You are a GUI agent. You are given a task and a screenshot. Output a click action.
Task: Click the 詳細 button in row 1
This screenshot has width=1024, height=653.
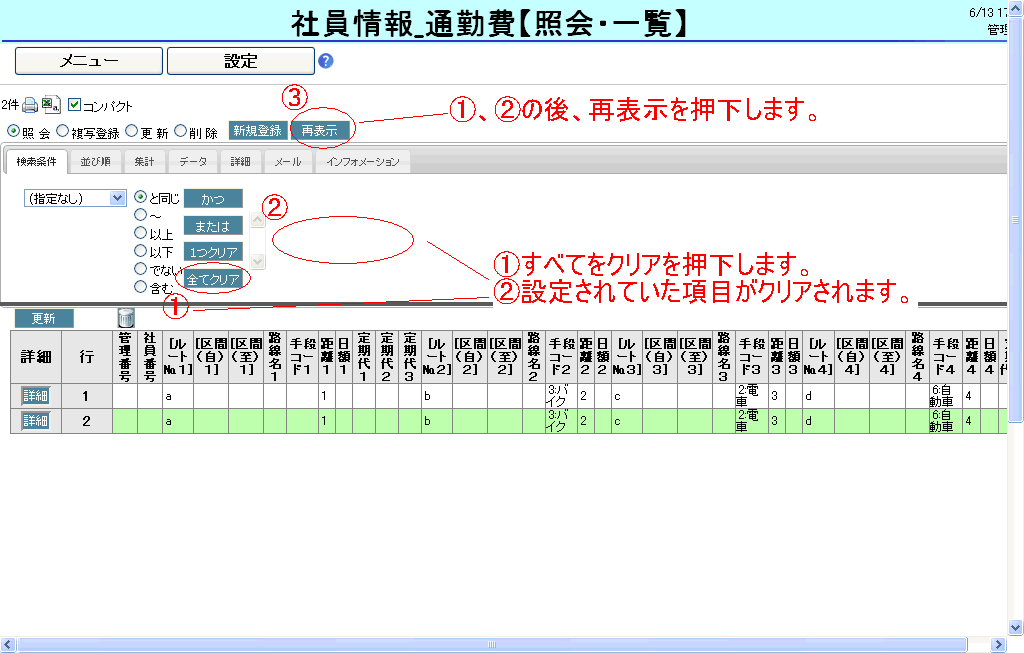click(x=35, y=395)
